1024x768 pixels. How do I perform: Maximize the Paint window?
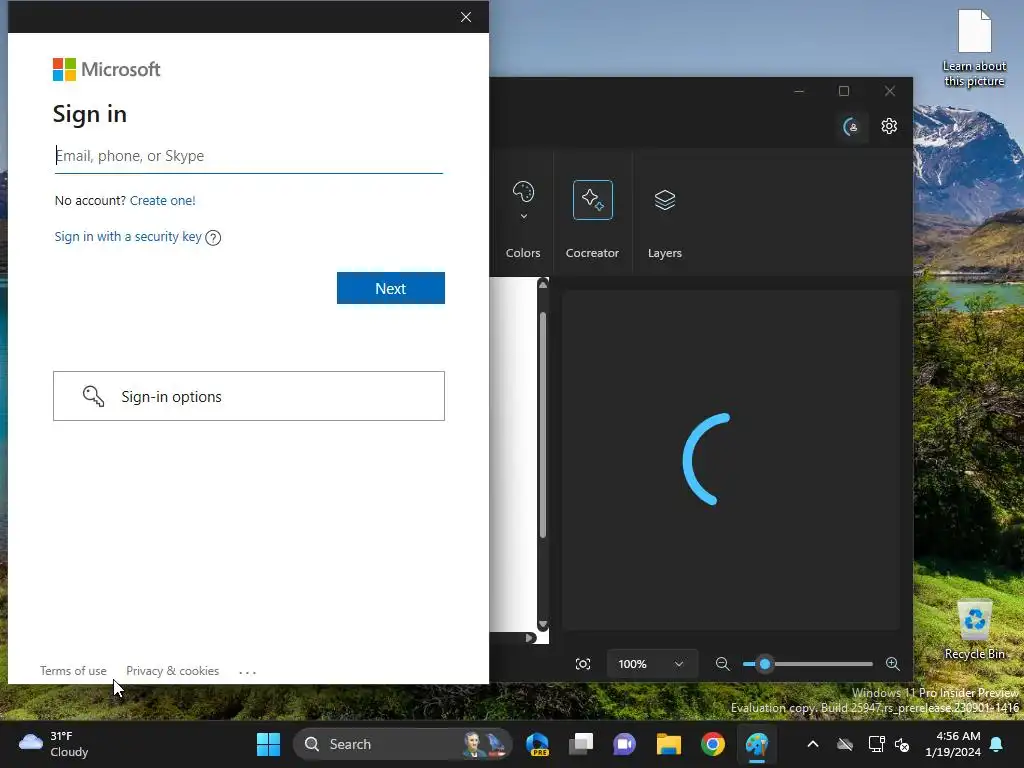point(844,91)
